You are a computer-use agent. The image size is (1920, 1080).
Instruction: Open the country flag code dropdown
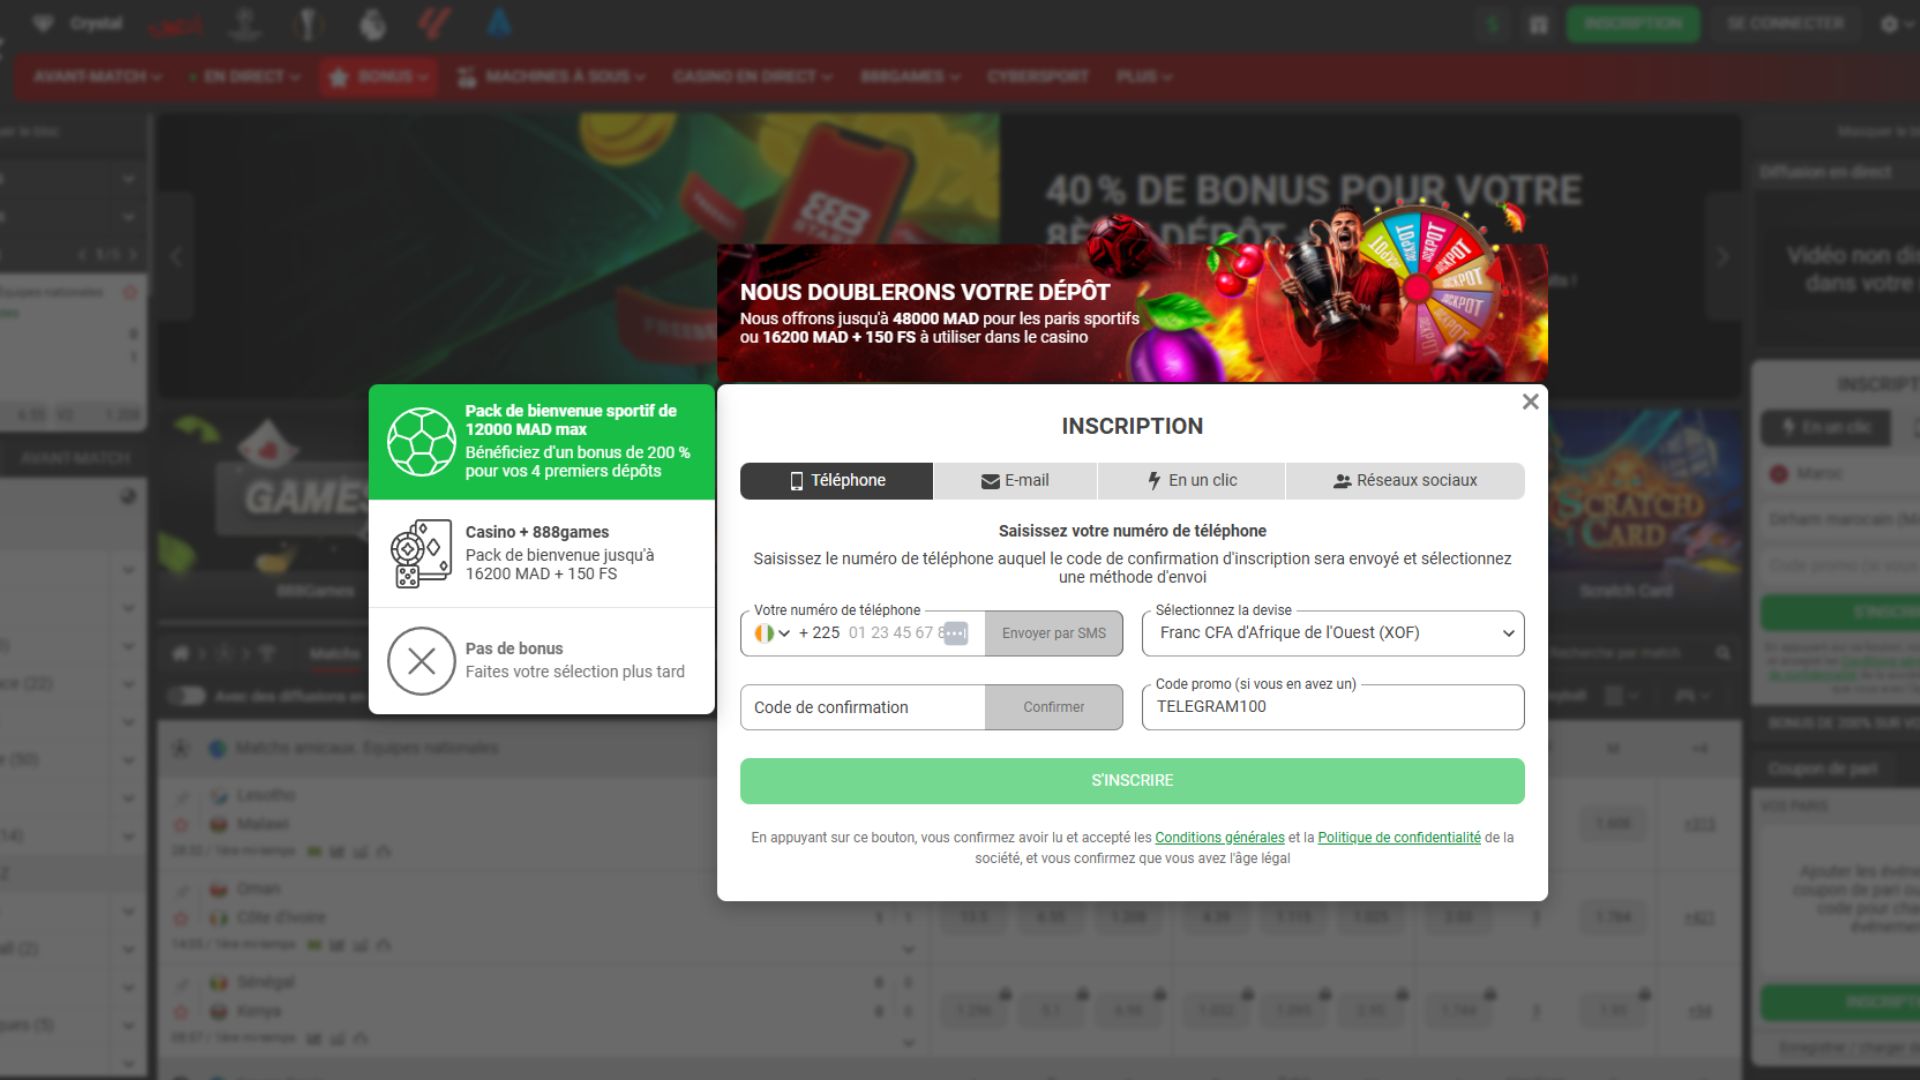coord(773,633)
